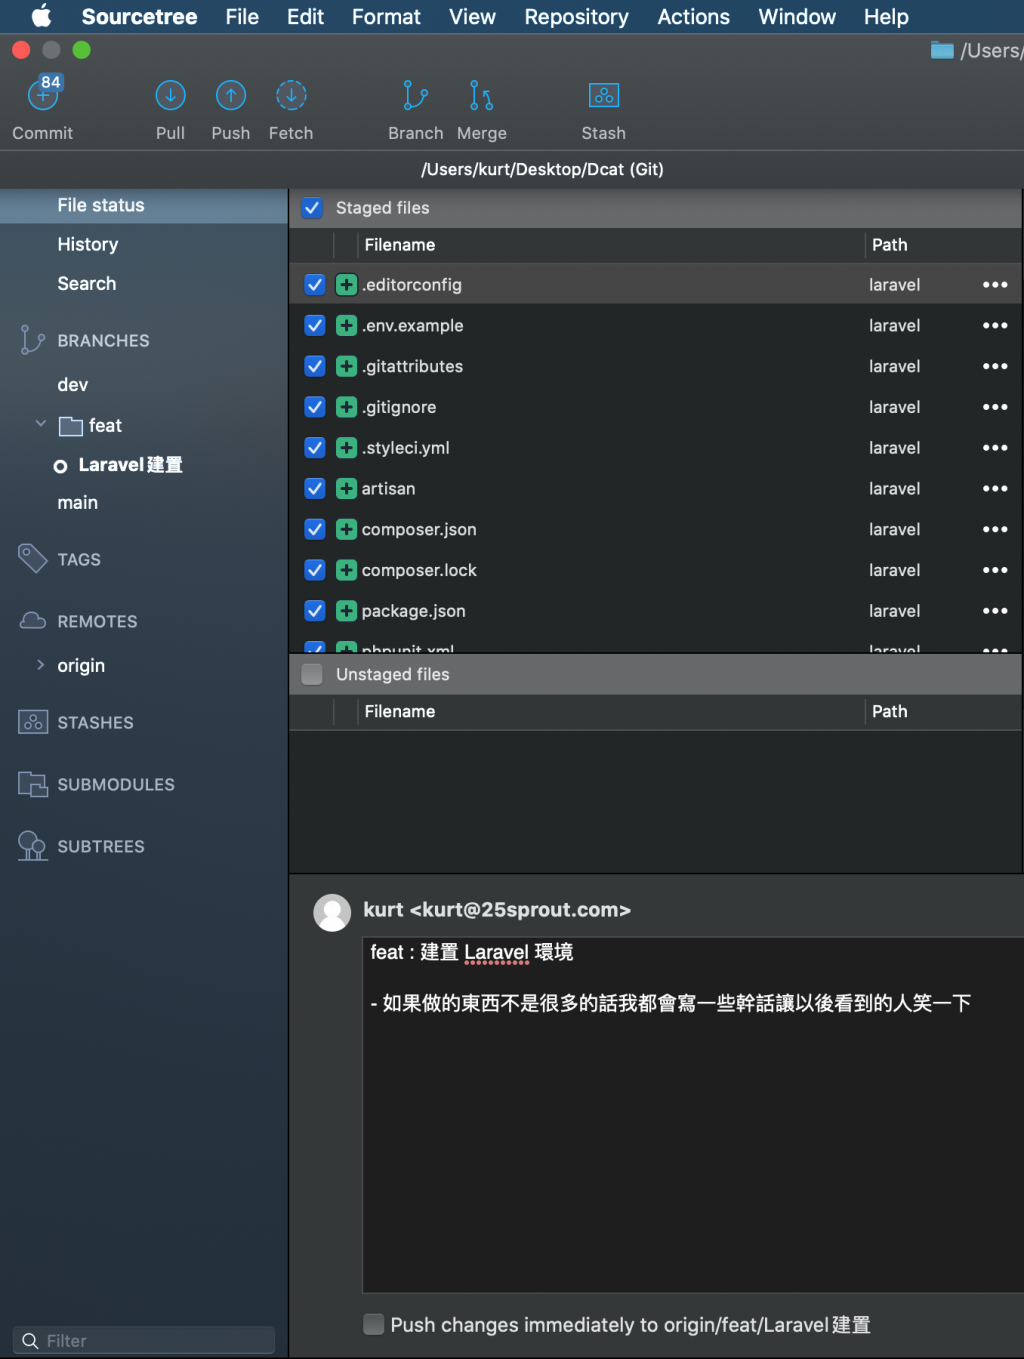
Task: Click the Commit toolbar icon
Action: (43, 95)
